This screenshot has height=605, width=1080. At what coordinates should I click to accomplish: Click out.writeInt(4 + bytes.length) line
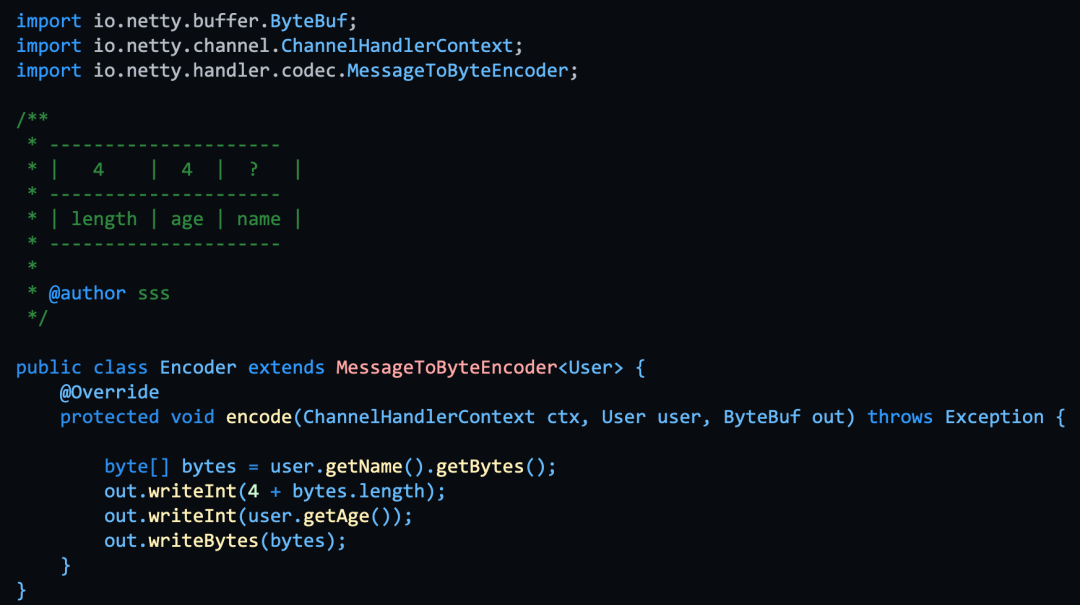275,491
